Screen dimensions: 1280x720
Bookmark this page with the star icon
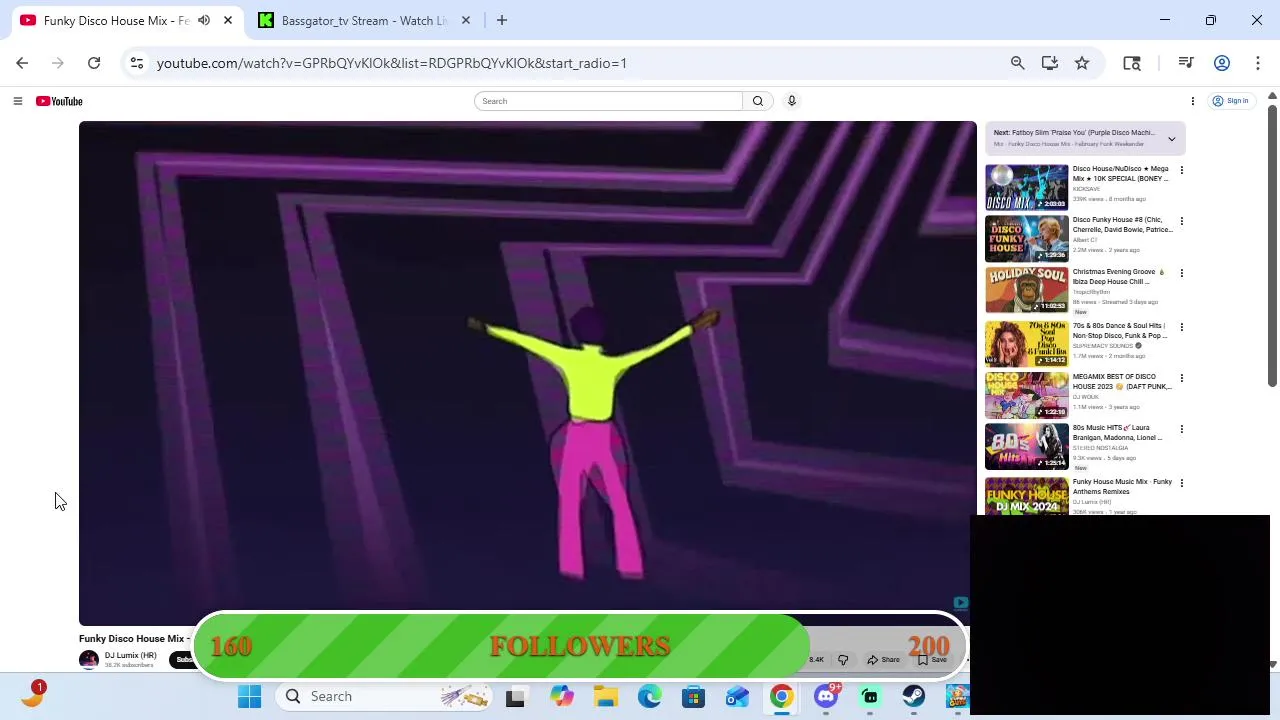1082,63
